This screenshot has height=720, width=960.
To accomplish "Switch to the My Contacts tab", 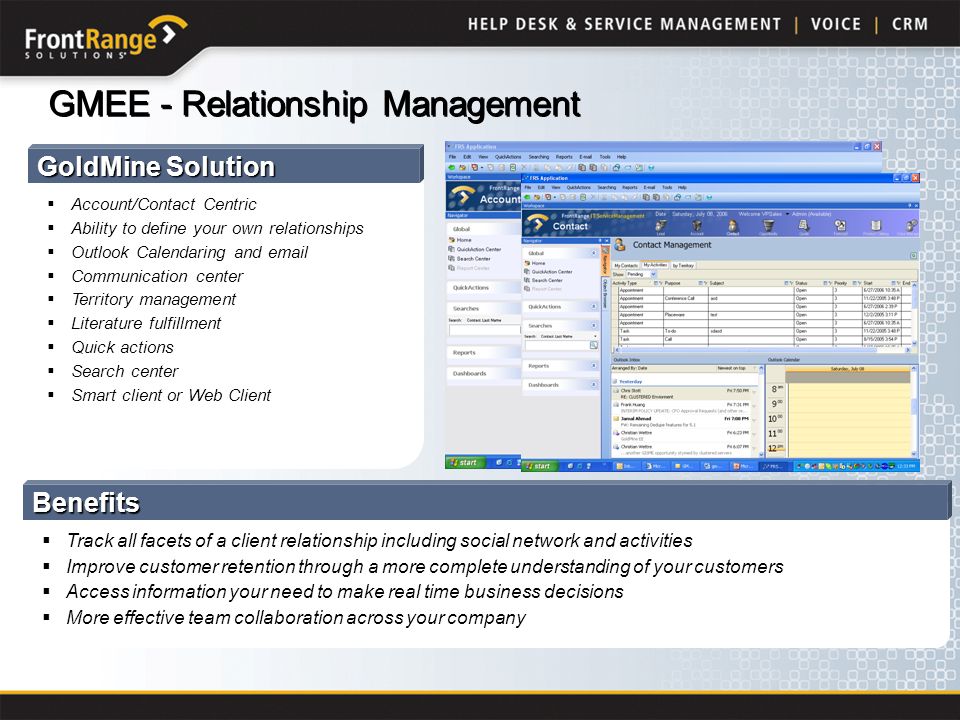I will coord(626,265).
